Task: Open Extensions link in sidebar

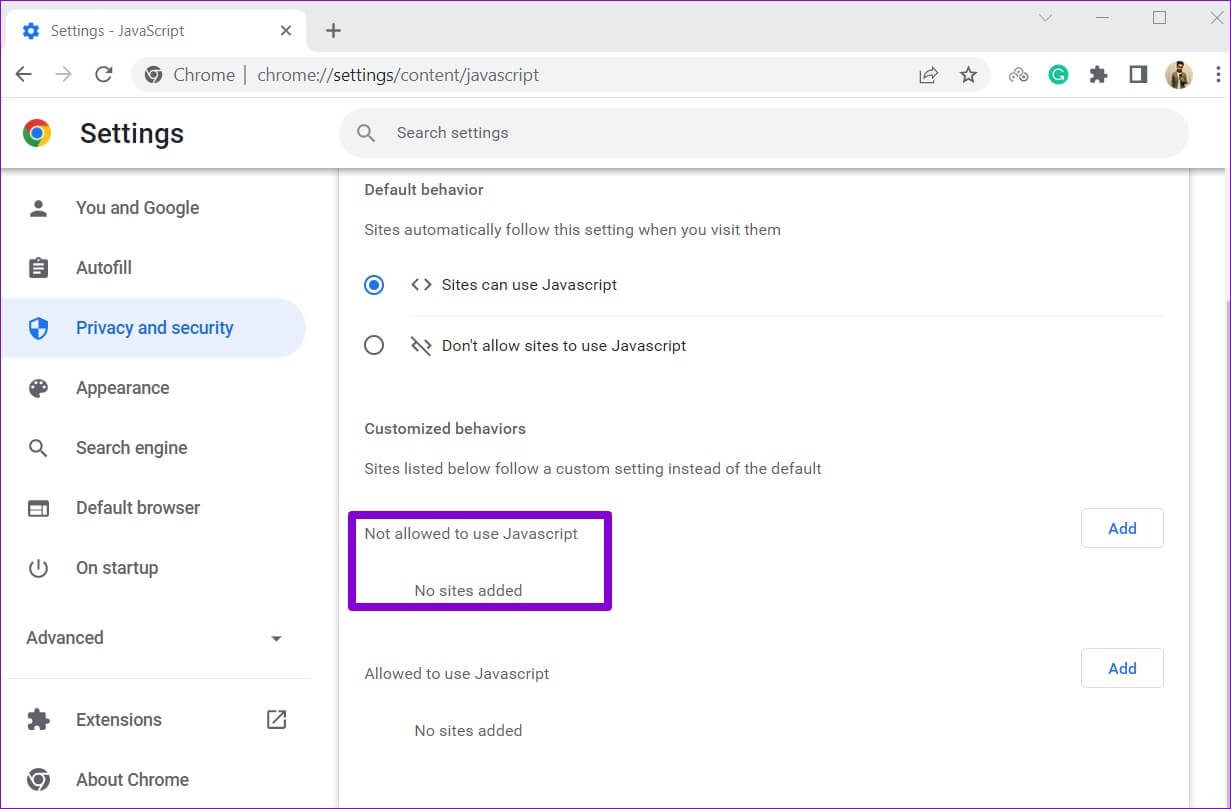Action: coord(118,720)
